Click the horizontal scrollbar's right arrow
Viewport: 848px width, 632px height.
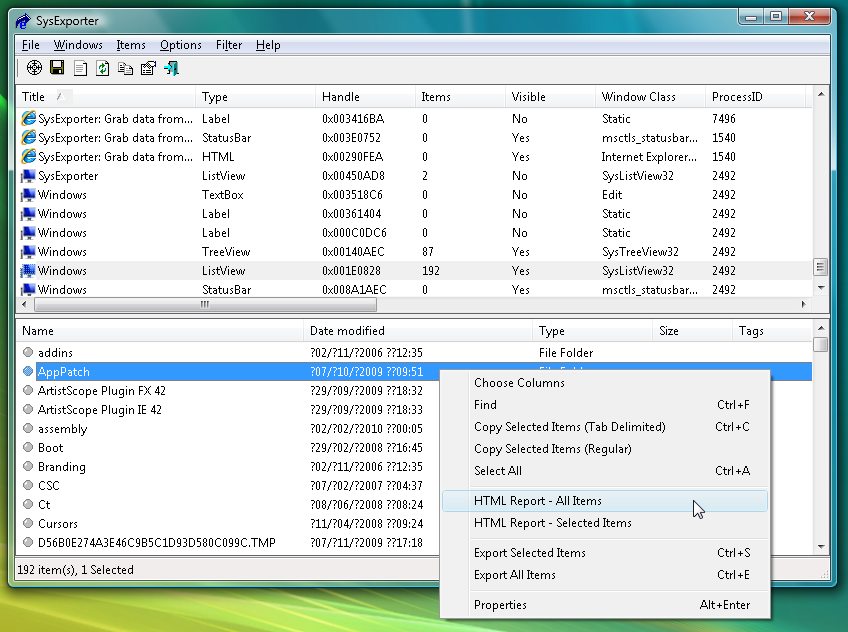(804, 304)
